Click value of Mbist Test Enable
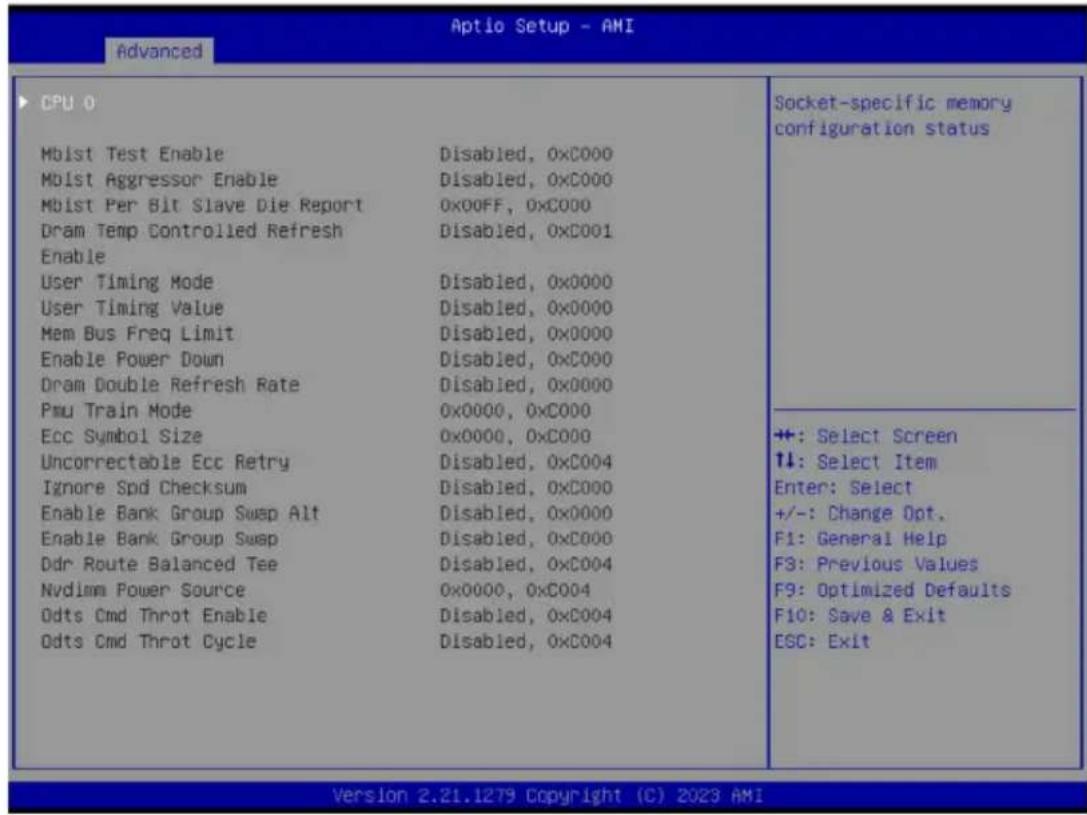 pyautogui.click(x=526, y=154)
